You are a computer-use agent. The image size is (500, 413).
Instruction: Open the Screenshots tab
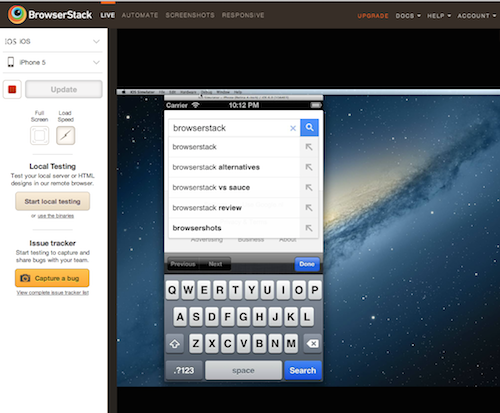pyautogui.click(x=190, y=15)
